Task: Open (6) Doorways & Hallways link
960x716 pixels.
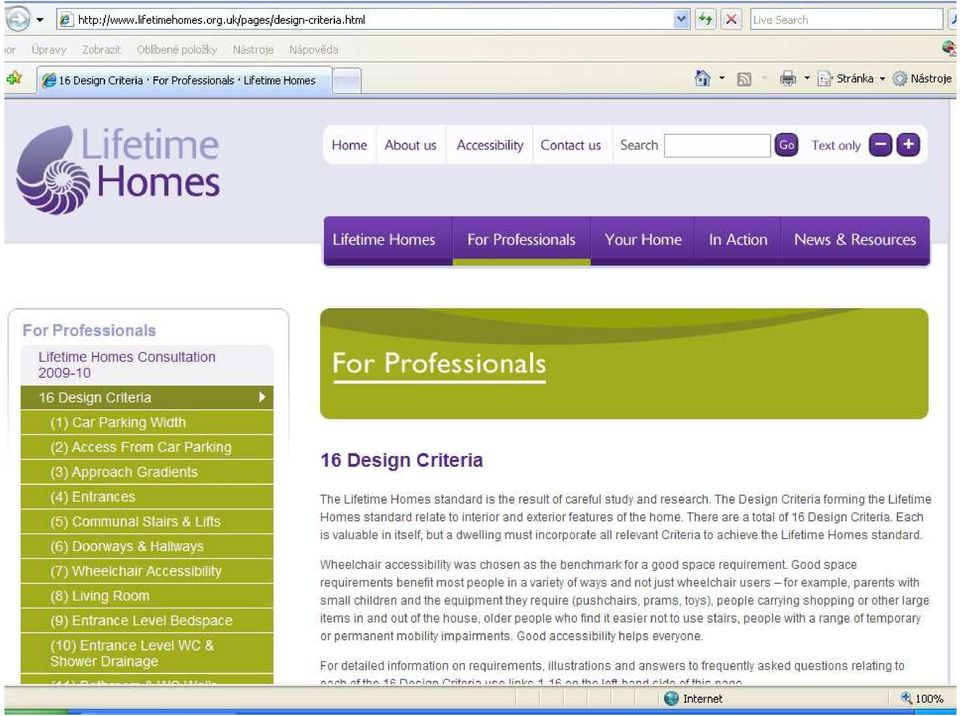Action: [147, 546]
